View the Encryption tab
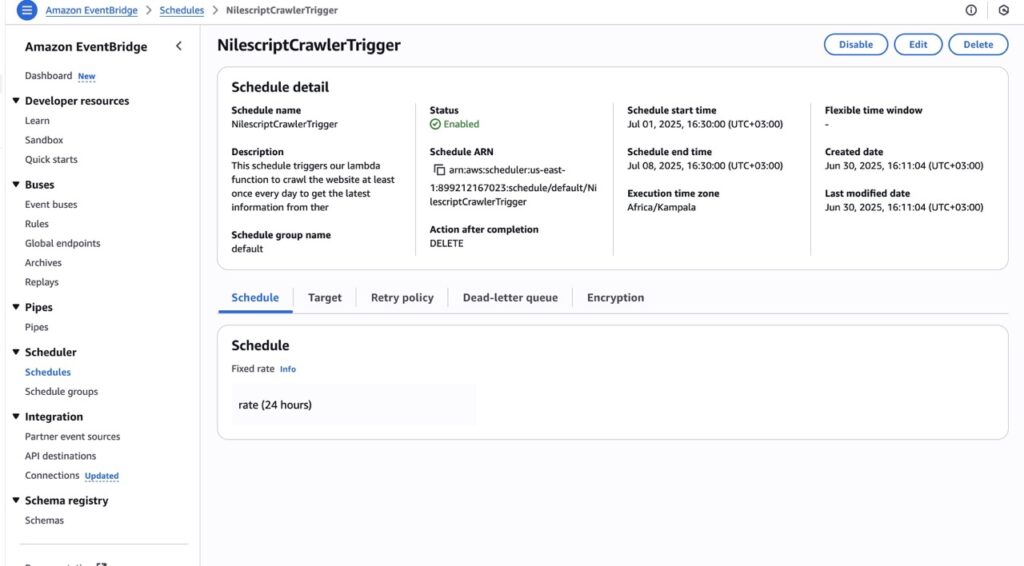Viewport: 1024px width, 566px height. tap(615, 298)
